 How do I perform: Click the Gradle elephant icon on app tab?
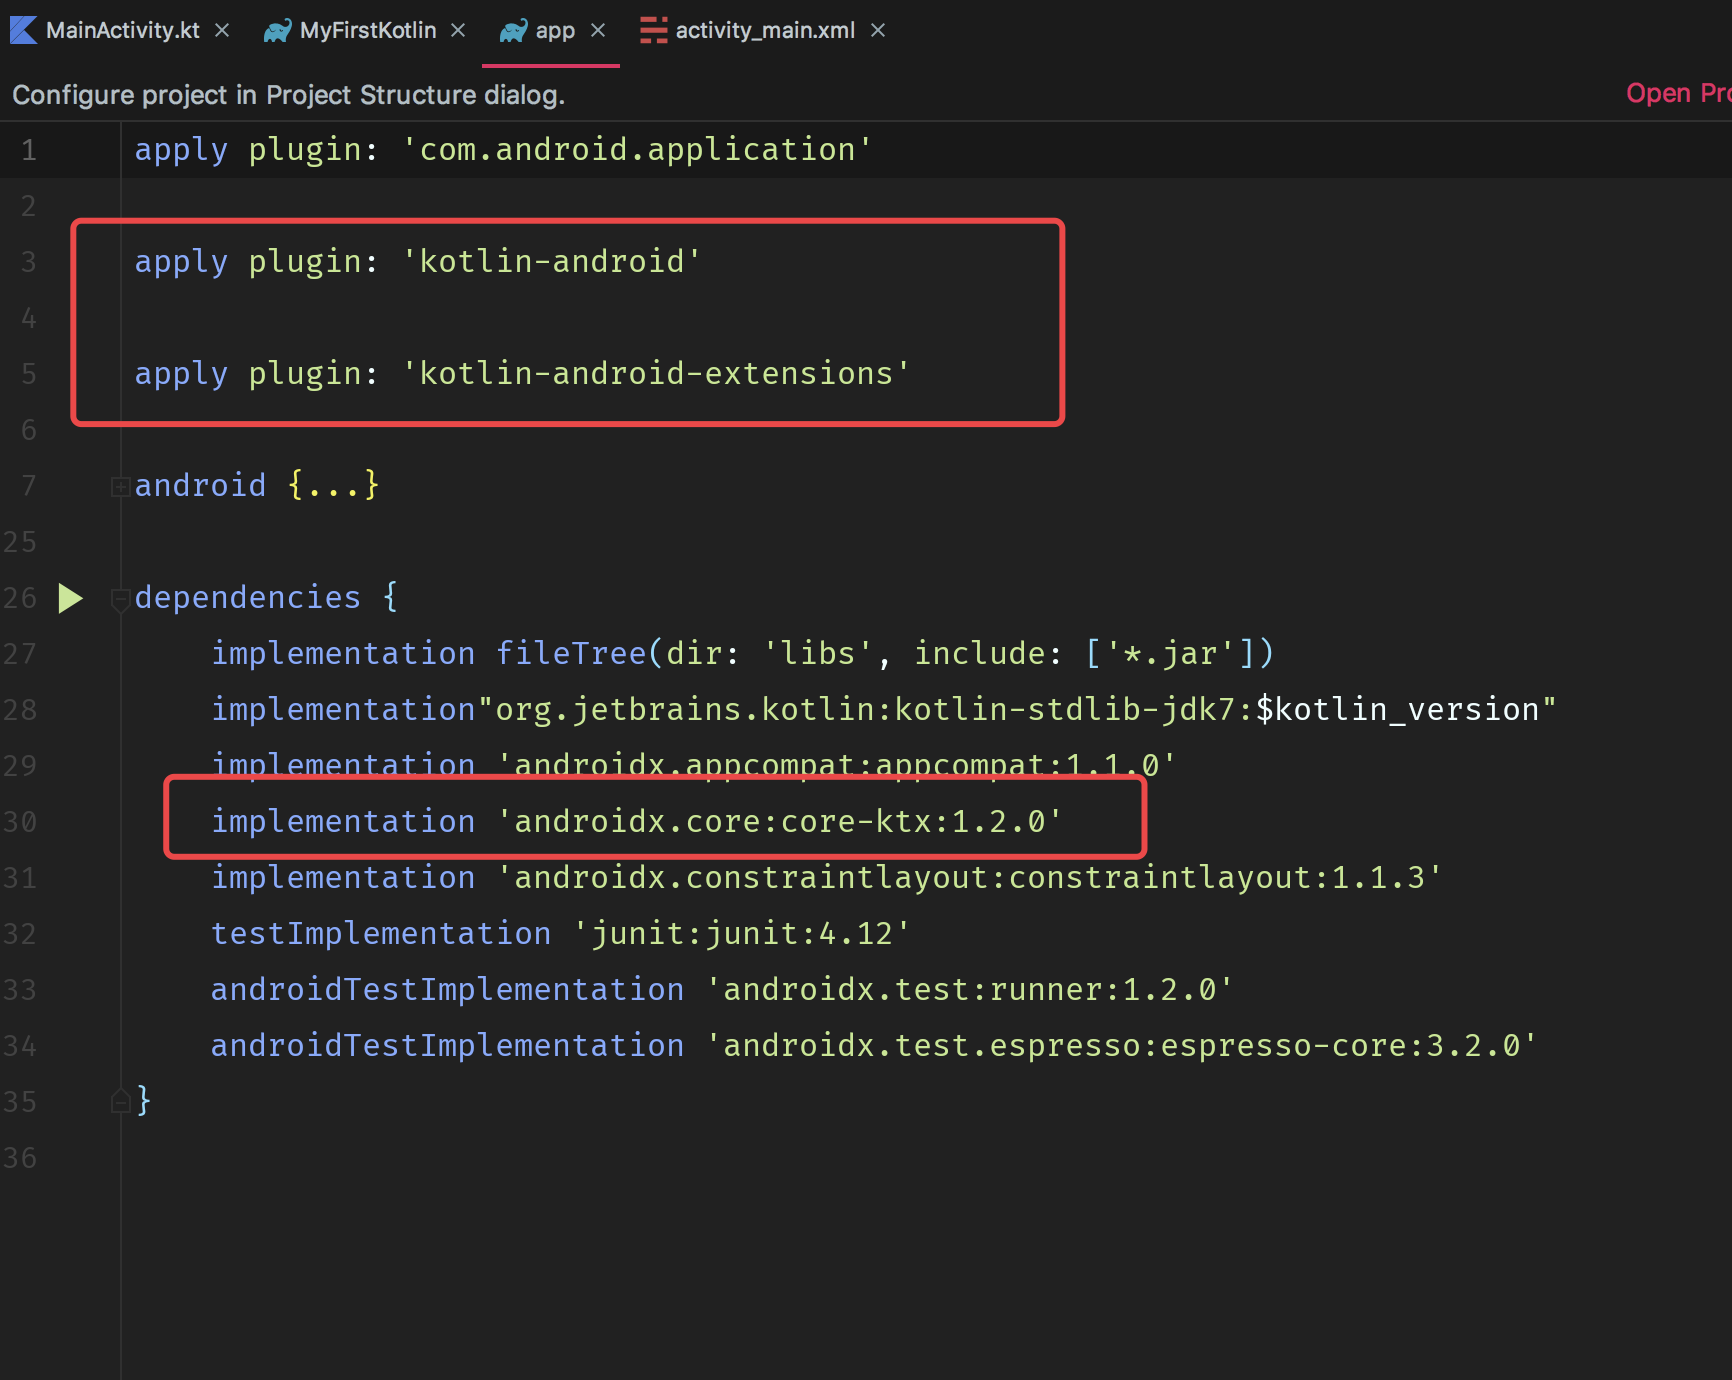click(x=513, y=31)
